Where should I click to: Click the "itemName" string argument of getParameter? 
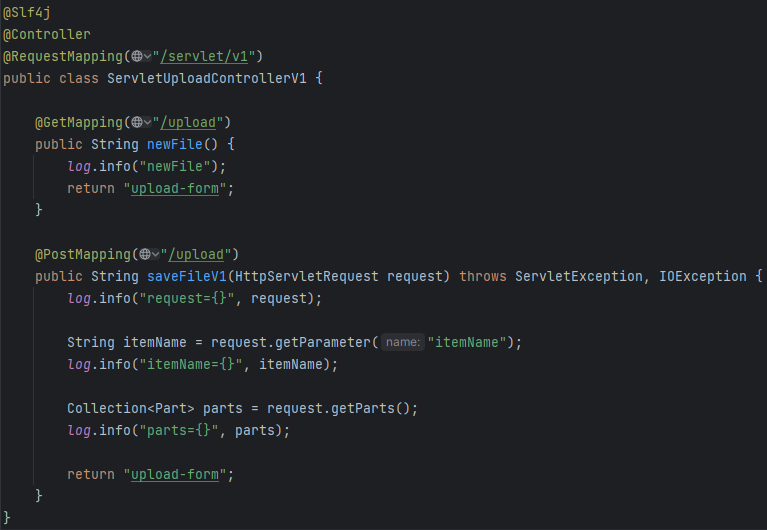(467, 343)
